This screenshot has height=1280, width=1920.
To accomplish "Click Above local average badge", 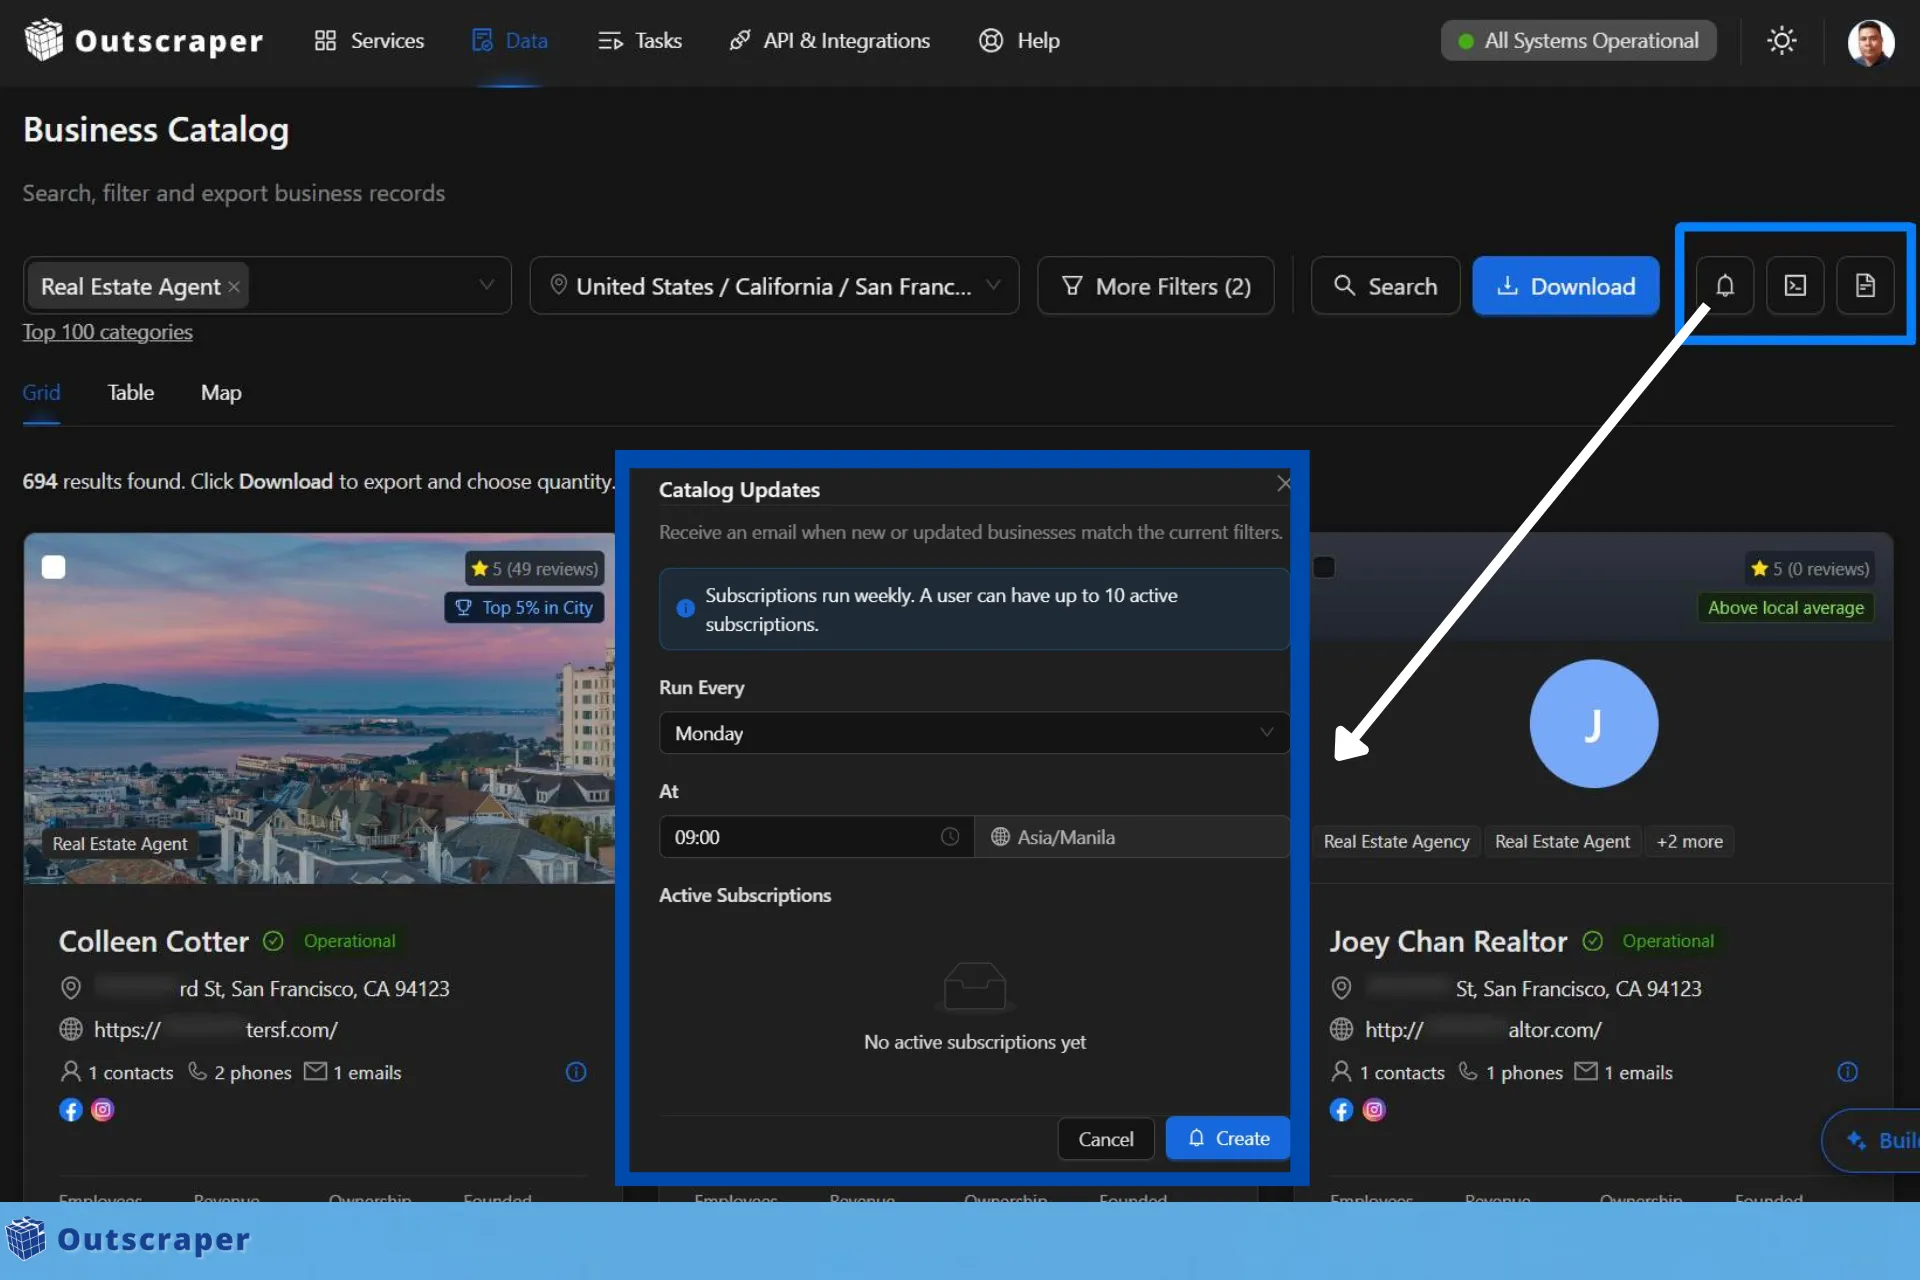I will tap(1786, 607).
